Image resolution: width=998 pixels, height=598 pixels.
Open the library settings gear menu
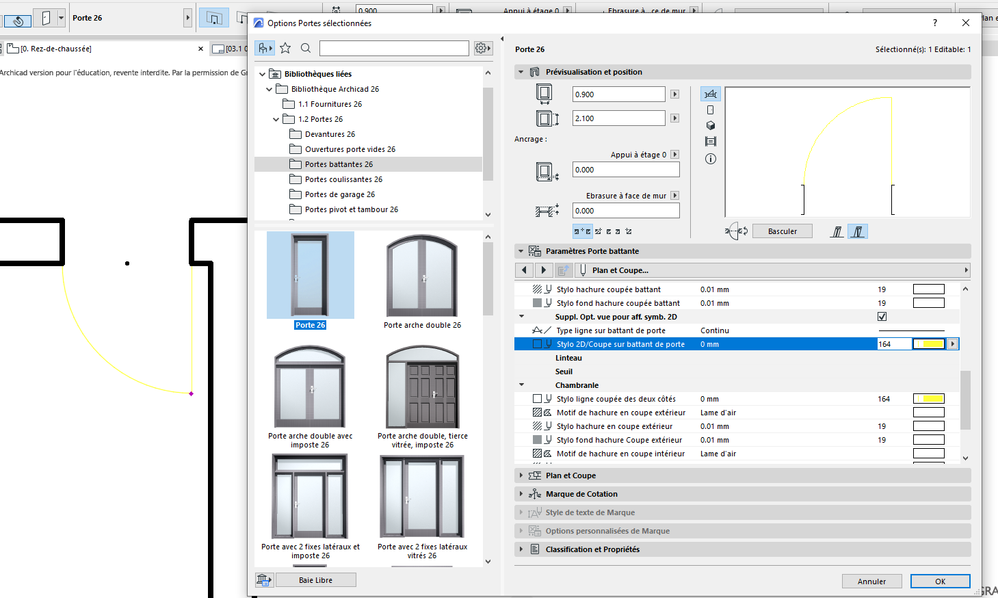pos(483,48)
